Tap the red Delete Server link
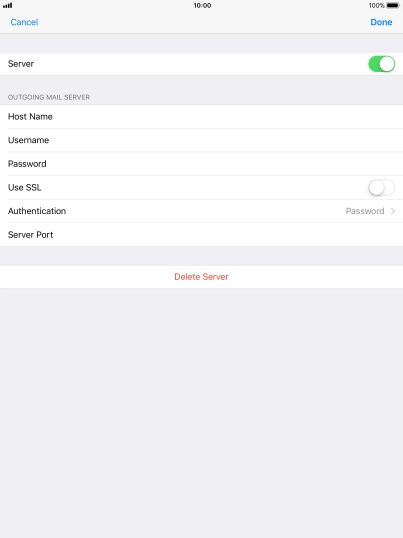The height and width of the screenshot is (538, 403). click(x=201, y=277)
